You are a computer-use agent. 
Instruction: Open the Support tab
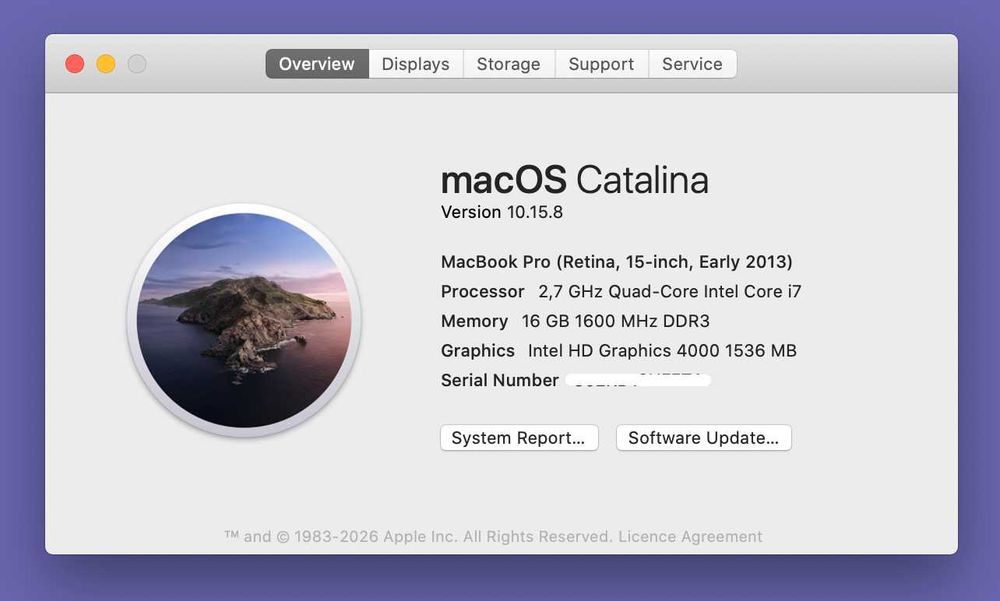(x=601, y=64)
